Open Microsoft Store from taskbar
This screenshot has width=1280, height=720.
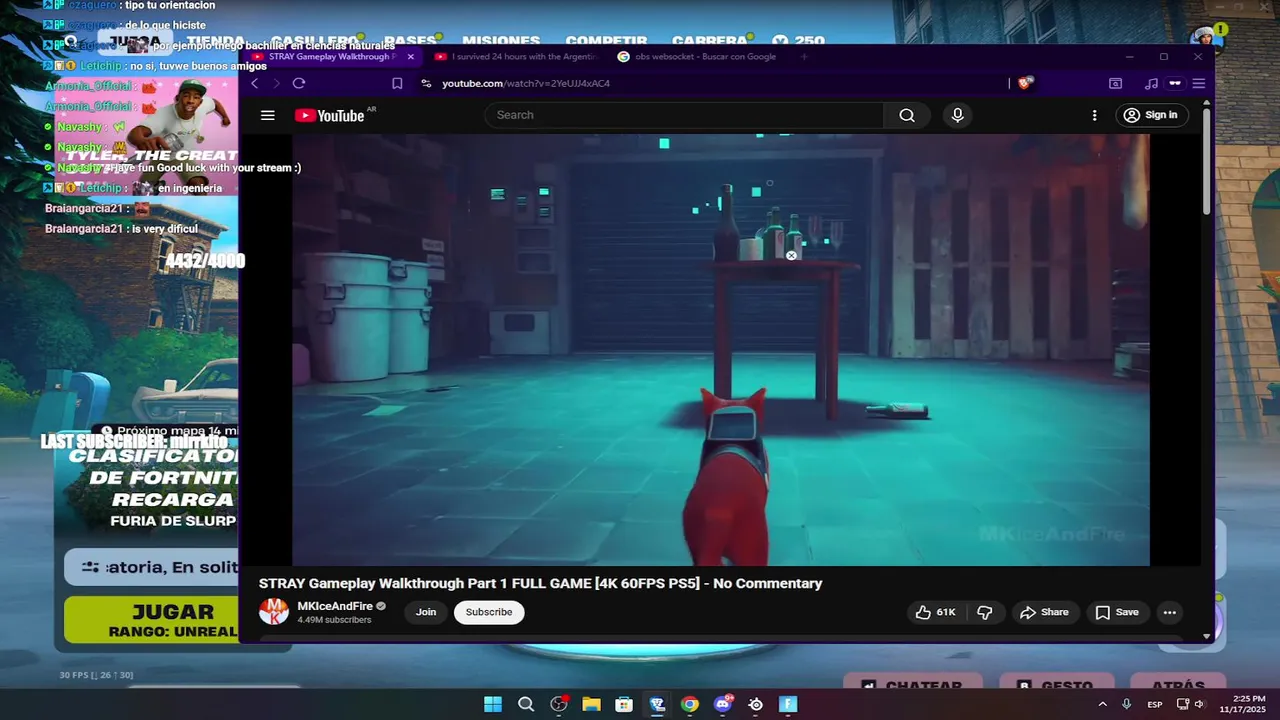[x=624, y=704]
